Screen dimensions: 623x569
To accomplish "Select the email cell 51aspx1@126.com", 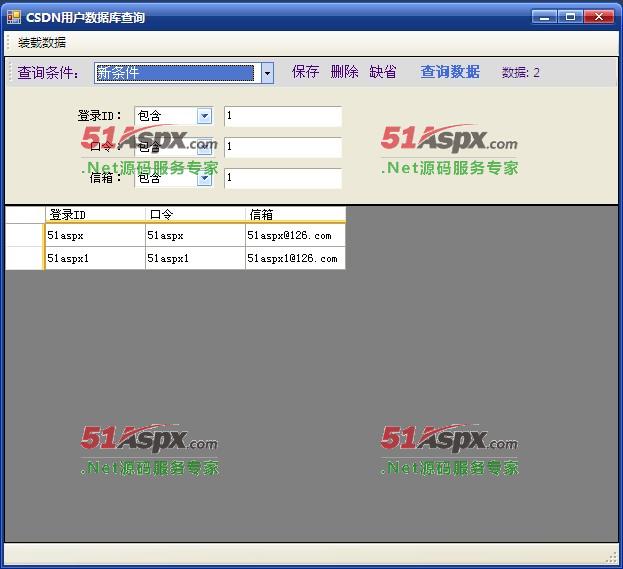I will tap(295, 258).
